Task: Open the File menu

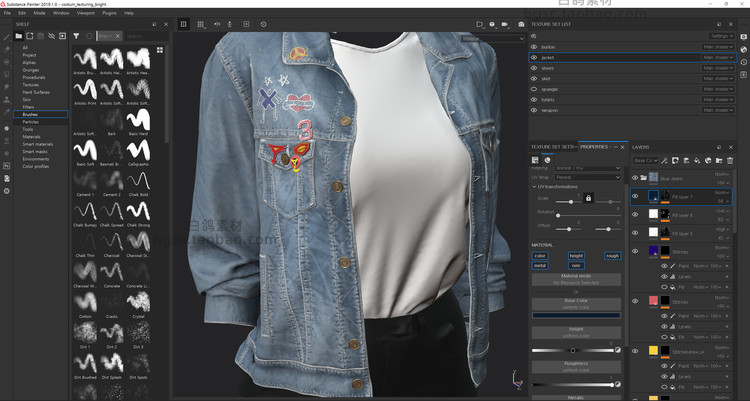Action: tap(7, 13)
